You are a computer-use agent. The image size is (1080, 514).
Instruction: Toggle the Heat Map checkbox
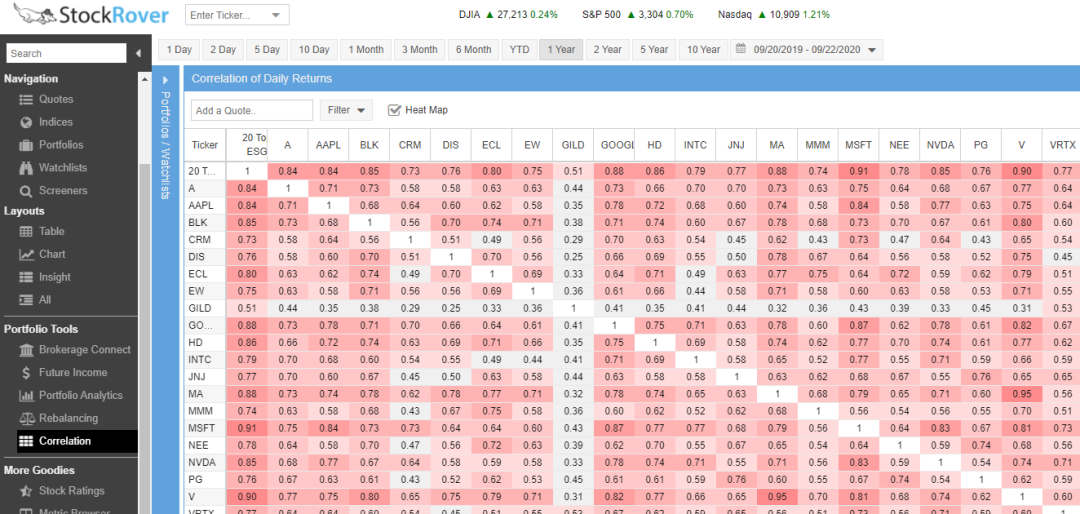[394, 110]
